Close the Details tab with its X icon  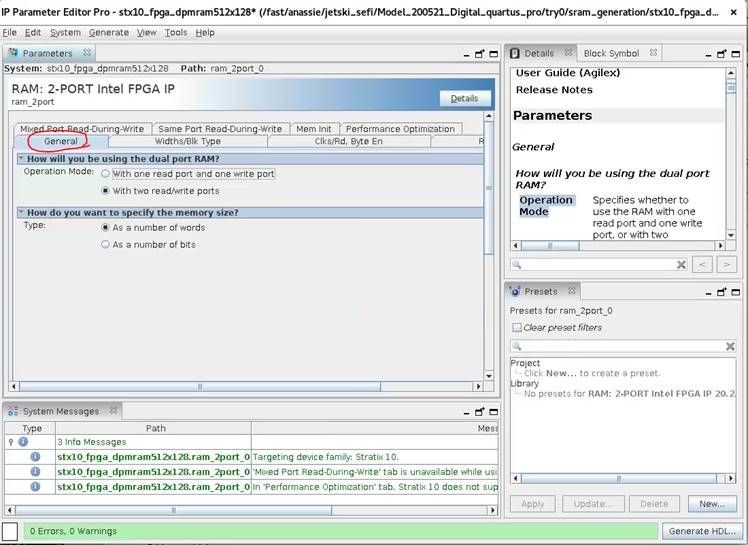click(x=568, y=52)
